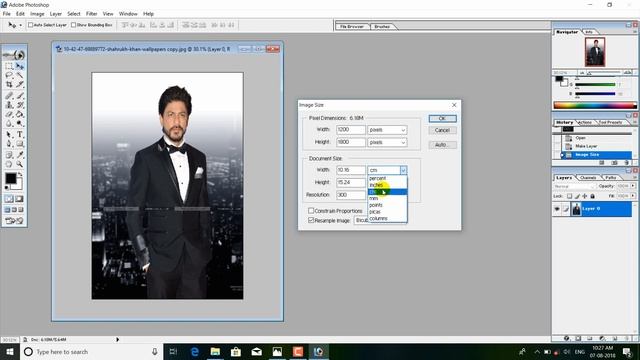Select the Lasso tool
Screen dimensions: 640x360
tap(9, 76)
